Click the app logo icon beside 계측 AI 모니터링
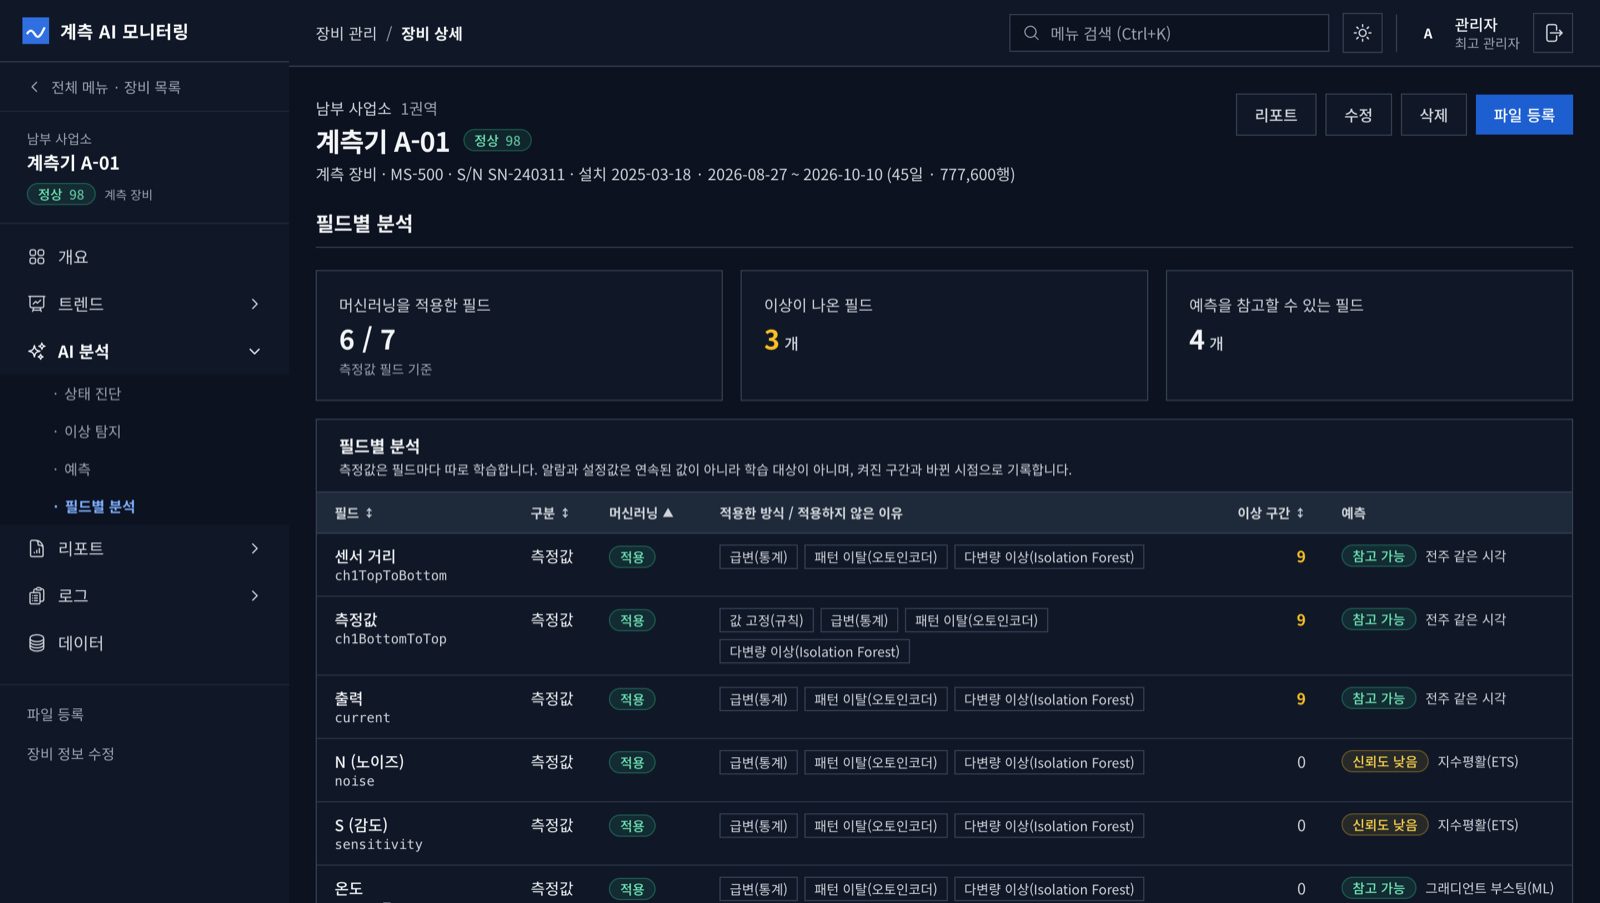Viewport: 1600px width, 903px height. click(36, 32)
